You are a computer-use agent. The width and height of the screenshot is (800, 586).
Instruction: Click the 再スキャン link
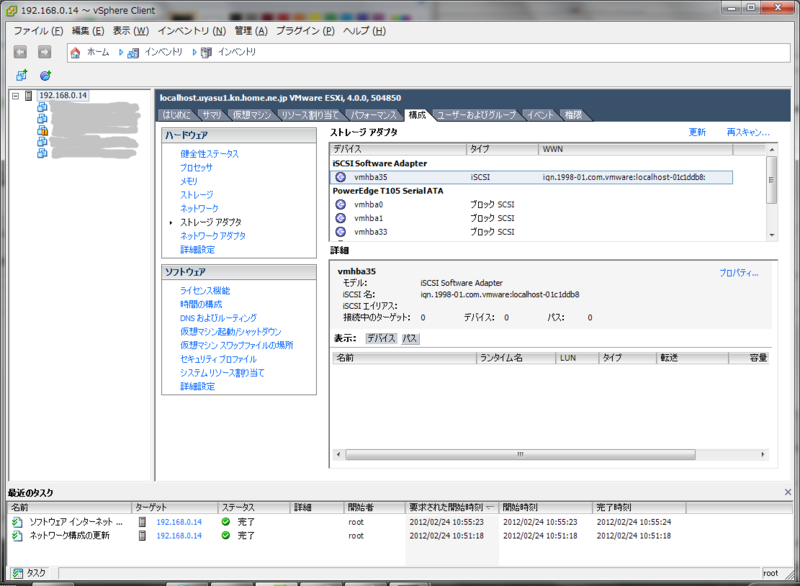[x=748, y=133]
